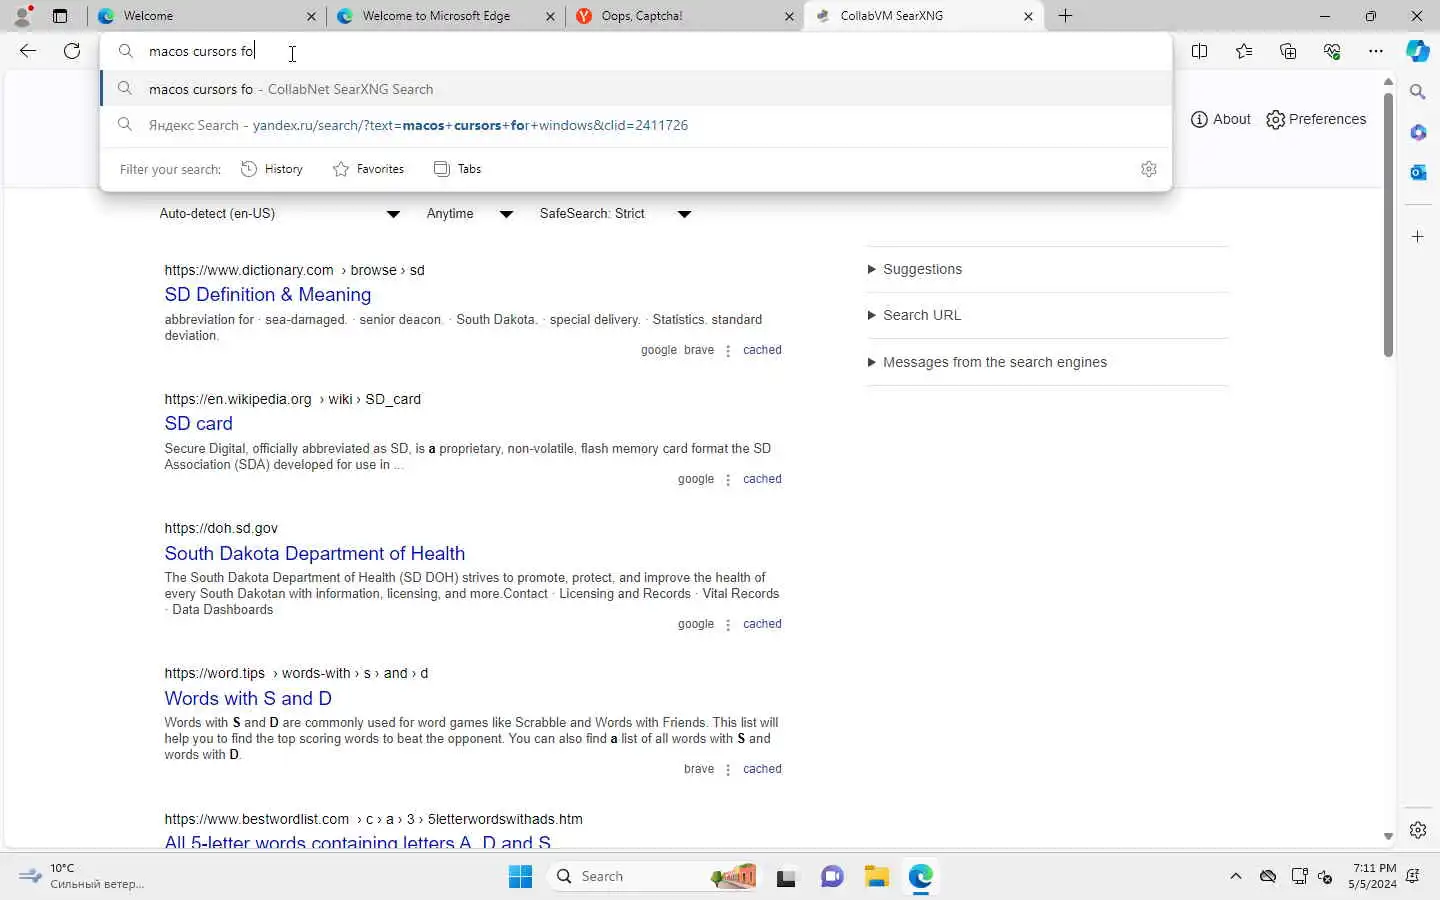Open more options for SD Definition result

(x=728, y=351)
